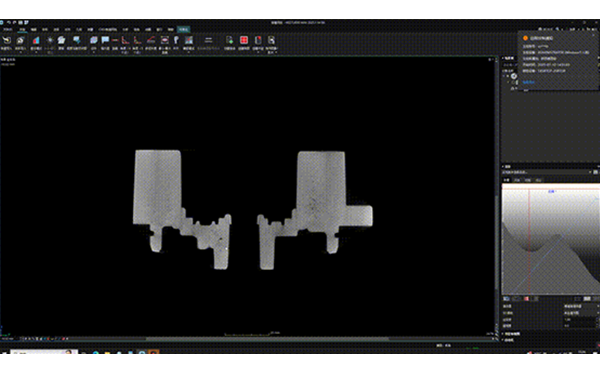
Task: Open the preset dropdown above the histogram
Action: [x=547, y=172]
